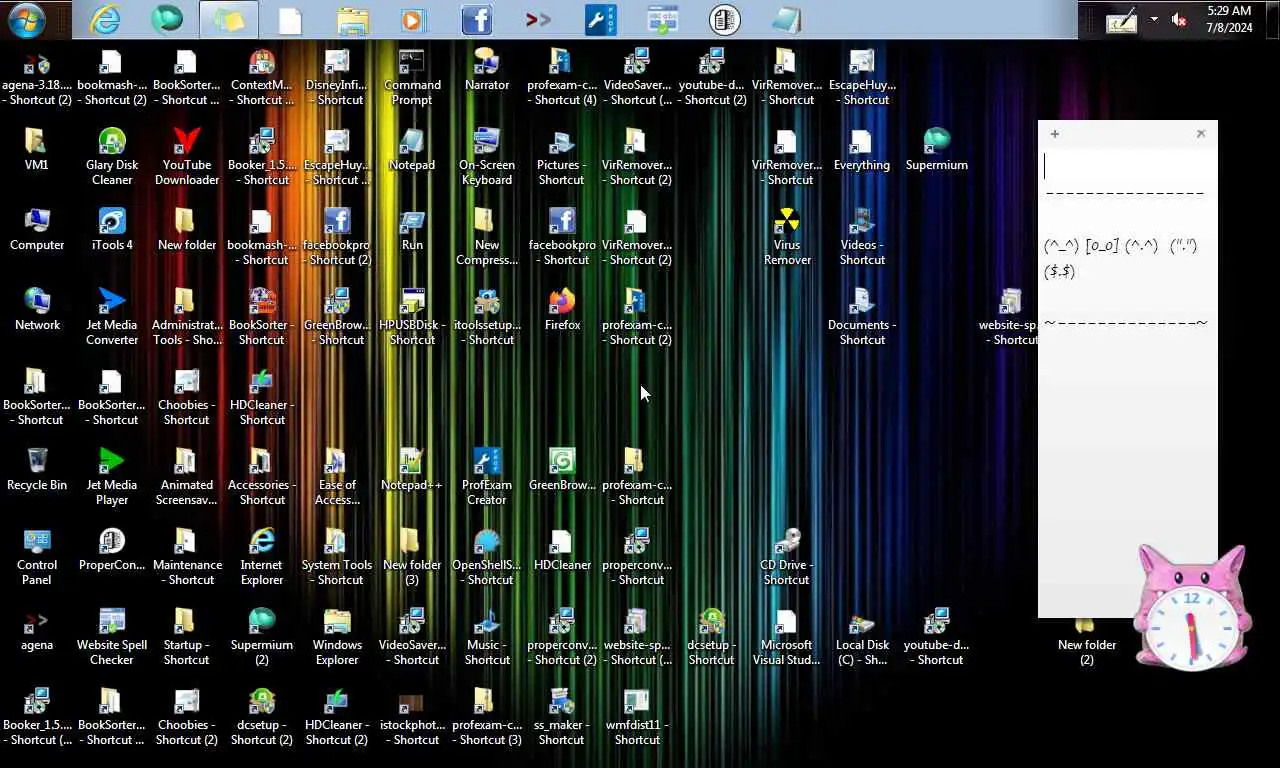This screenshot has height=768, width=1280.
Task: Click into the sticky note text area
Action: (1127, 380)
